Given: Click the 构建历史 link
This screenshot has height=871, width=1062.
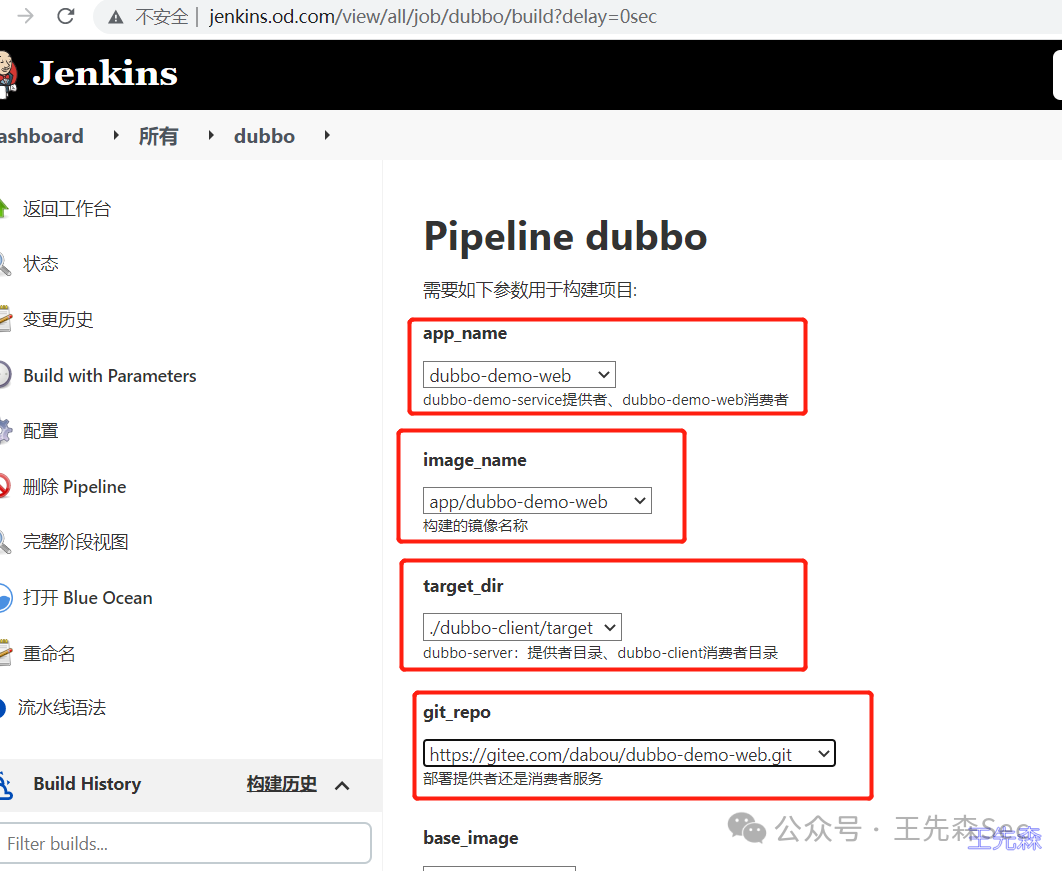Looking at the screenshot, I should [x=282, y=784].
